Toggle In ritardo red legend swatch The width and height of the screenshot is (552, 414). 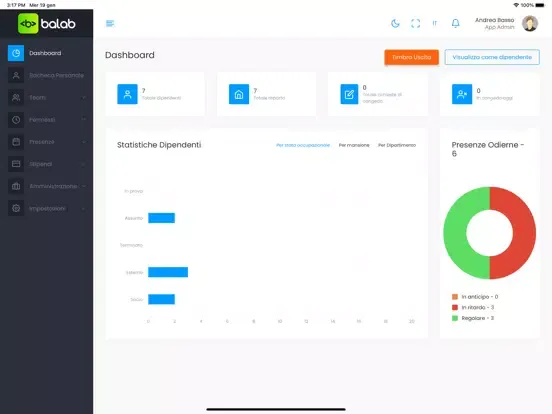[x=455, y=307]
